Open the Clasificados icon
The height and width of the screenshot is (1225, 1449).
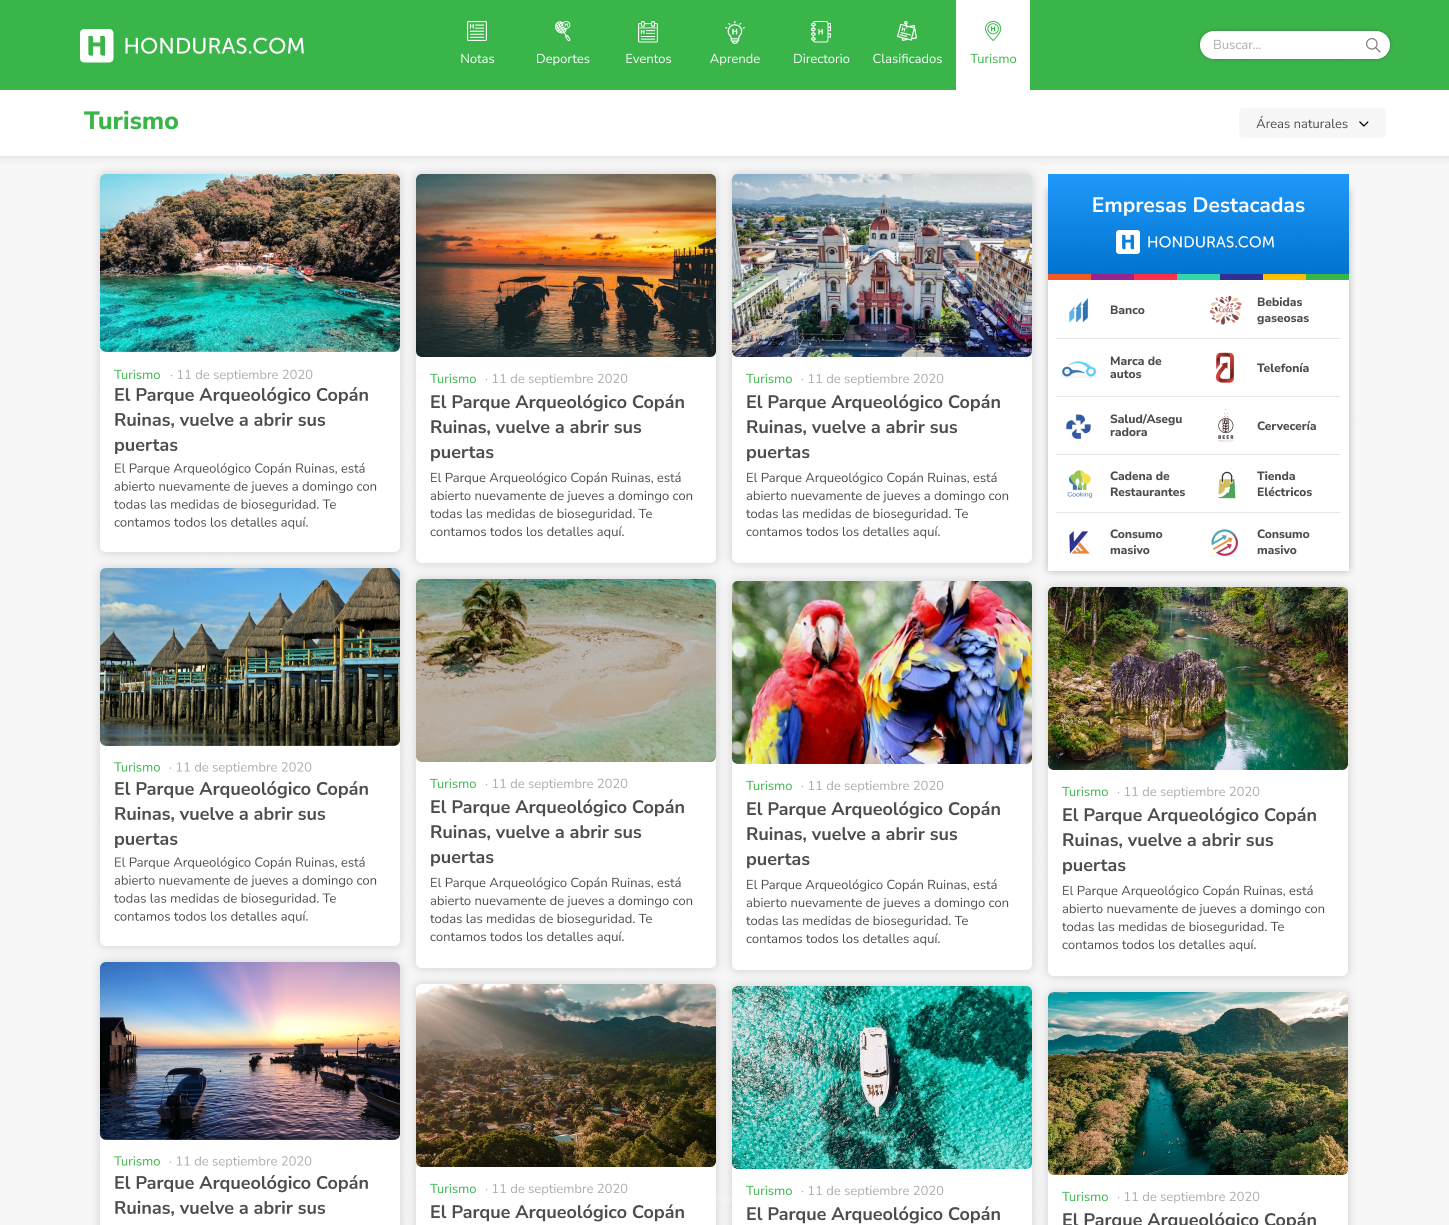point(907,31)
